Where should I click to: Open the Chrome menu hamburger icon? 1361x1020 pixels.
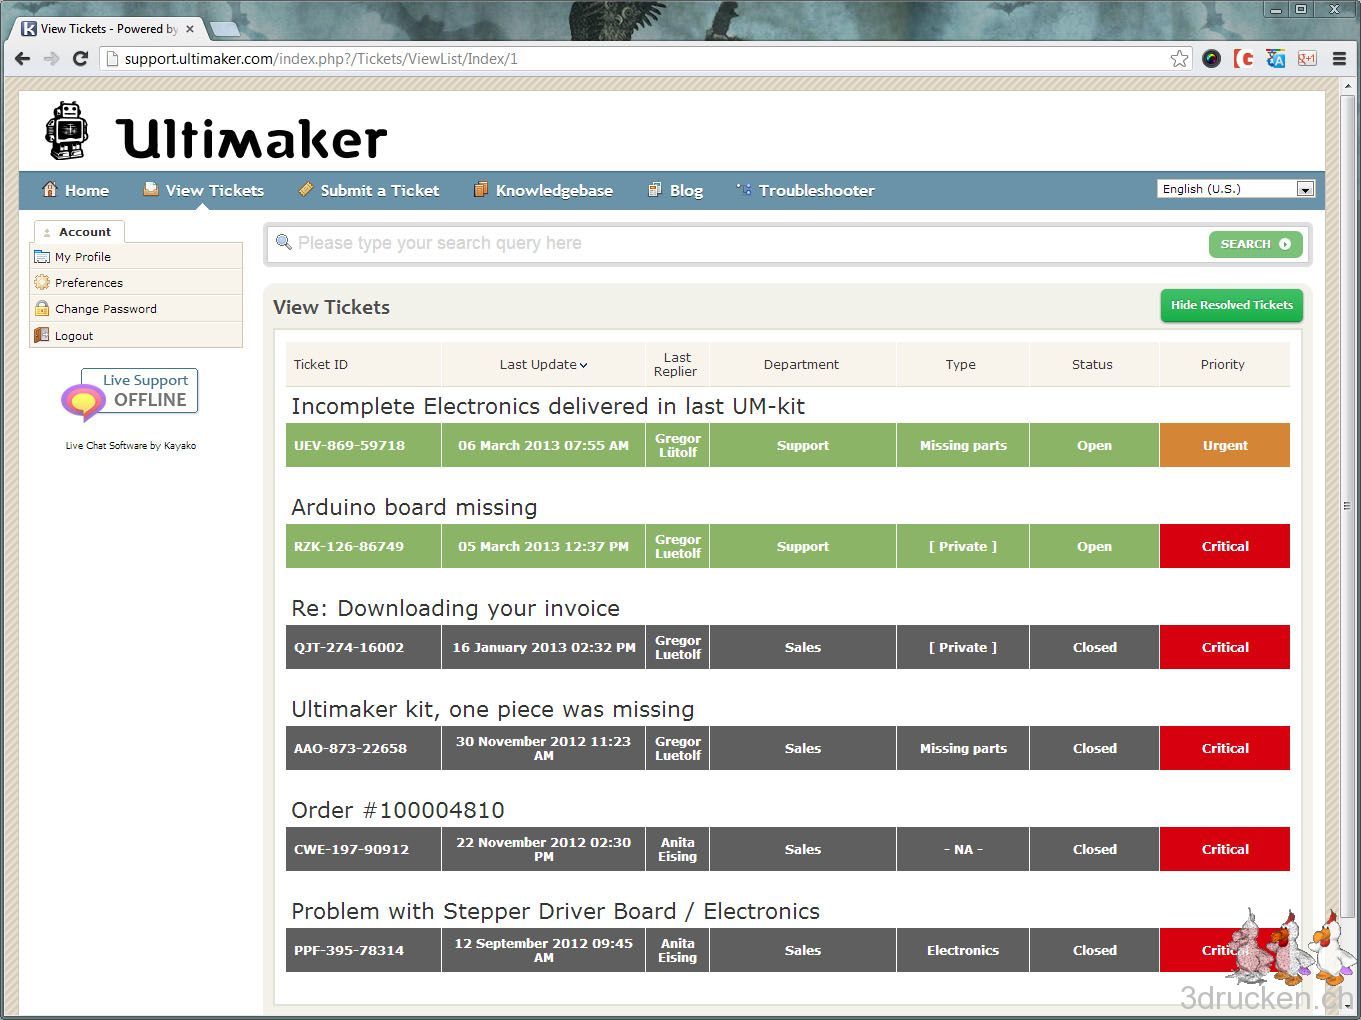tap(1339, 58)
